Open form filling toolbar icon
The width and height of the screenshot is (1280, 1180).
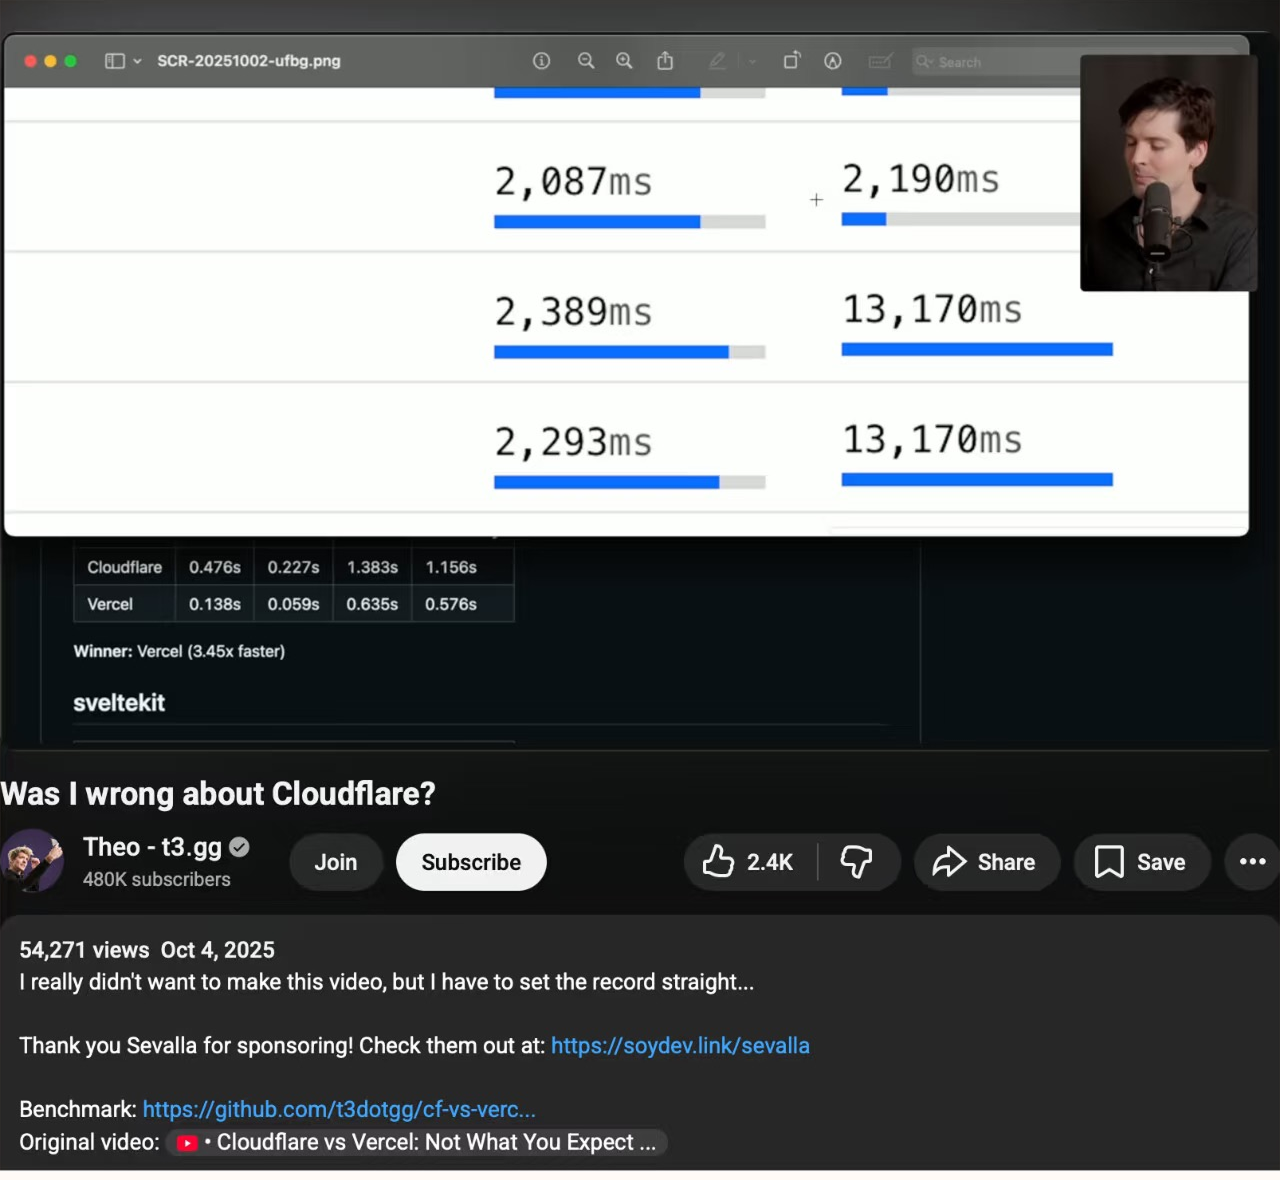click(880, 61)
